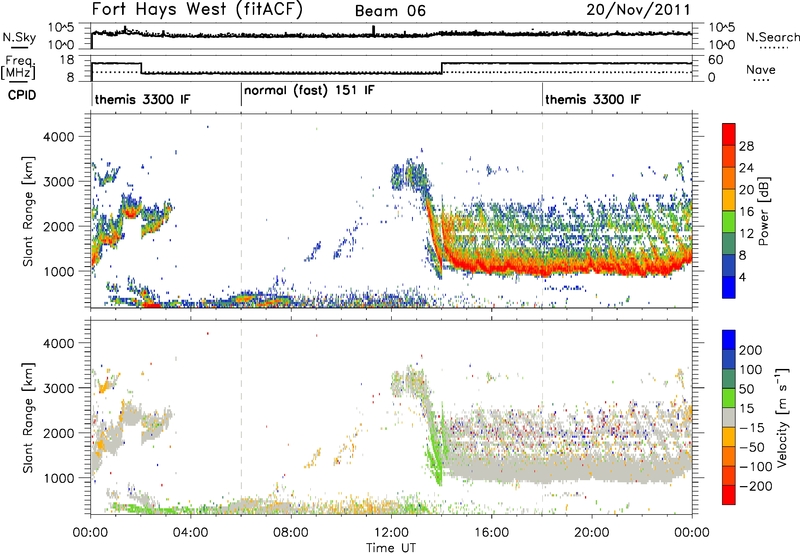The image size is (800, 554).
Task: Click the "12:00" time axis label
Action: tap(391, 533)
